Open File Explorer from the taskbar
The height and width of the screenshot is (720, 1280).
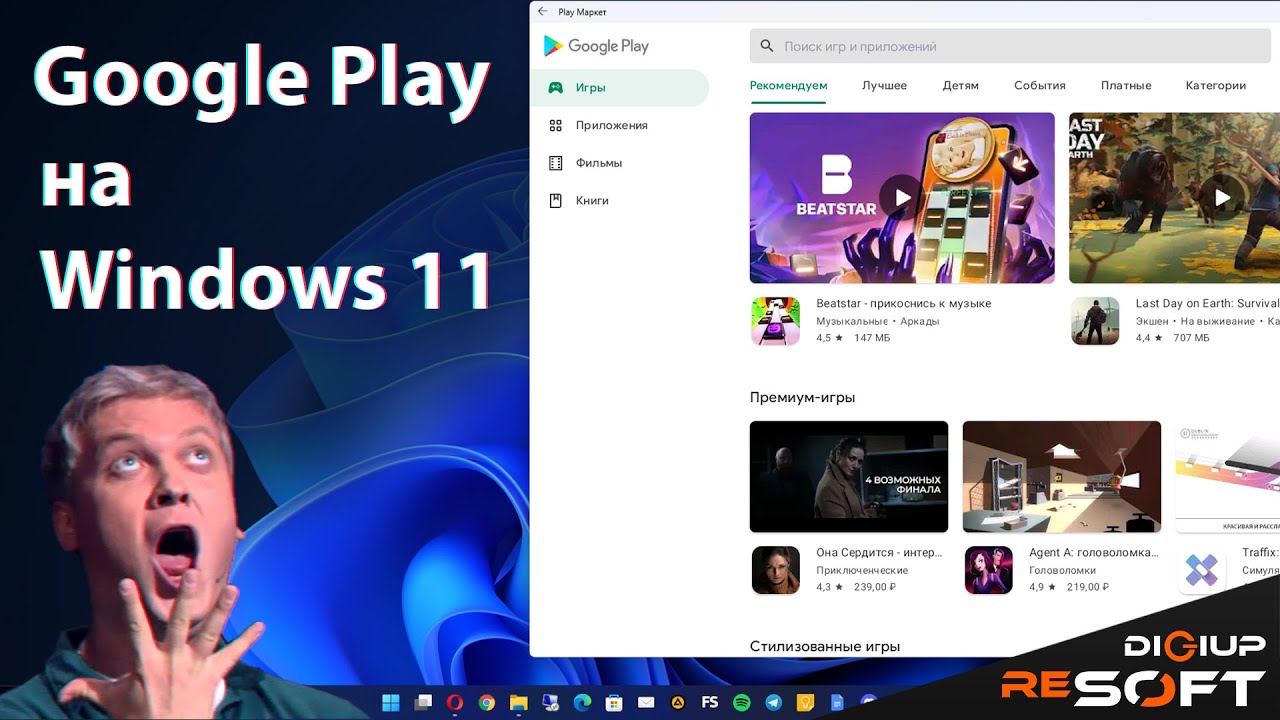tap(518, 703)
